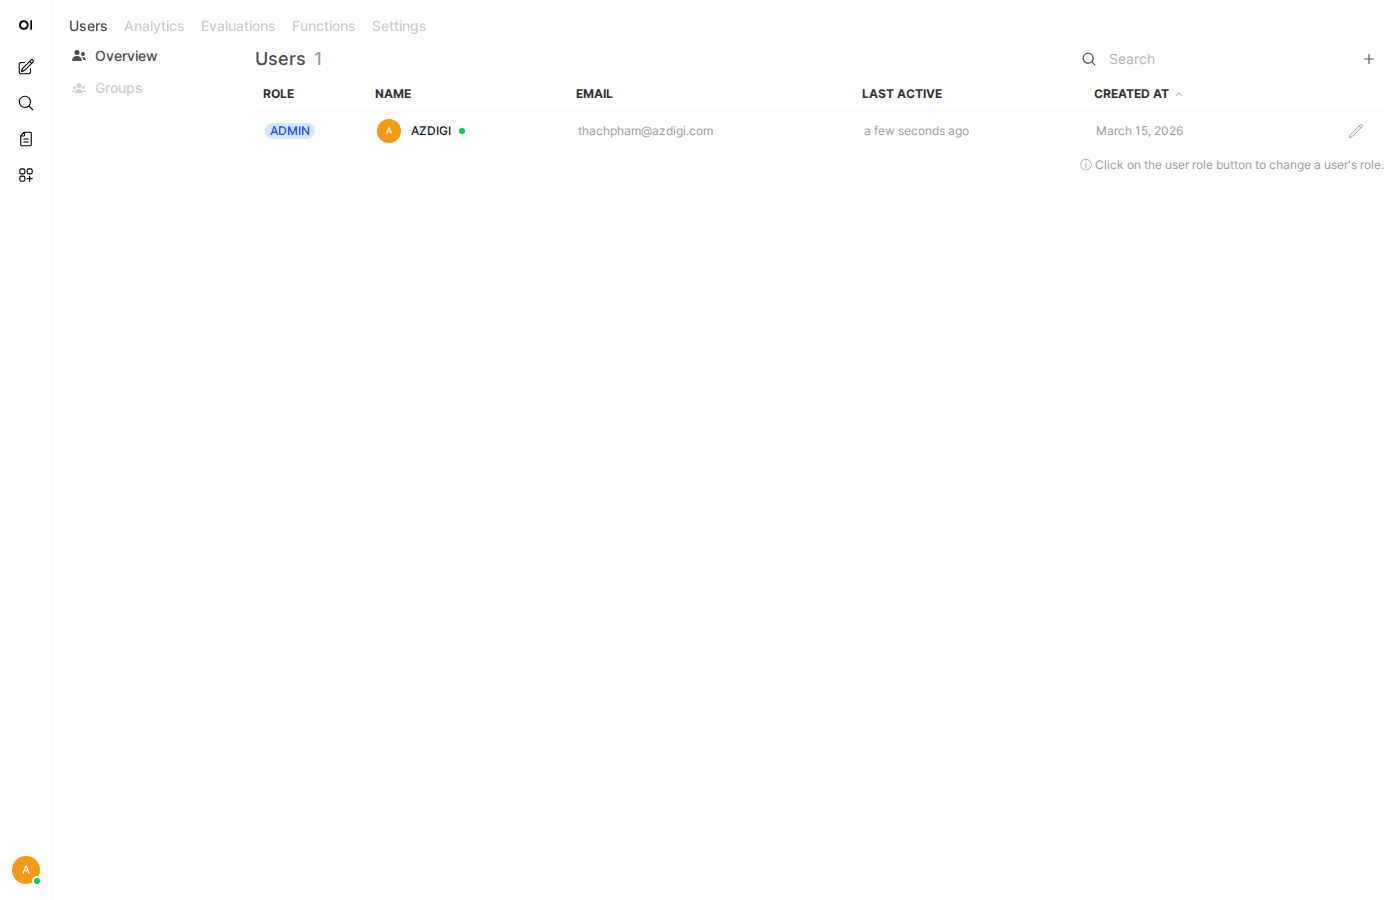Click the Open WebUI logo

tap(25, 25)
